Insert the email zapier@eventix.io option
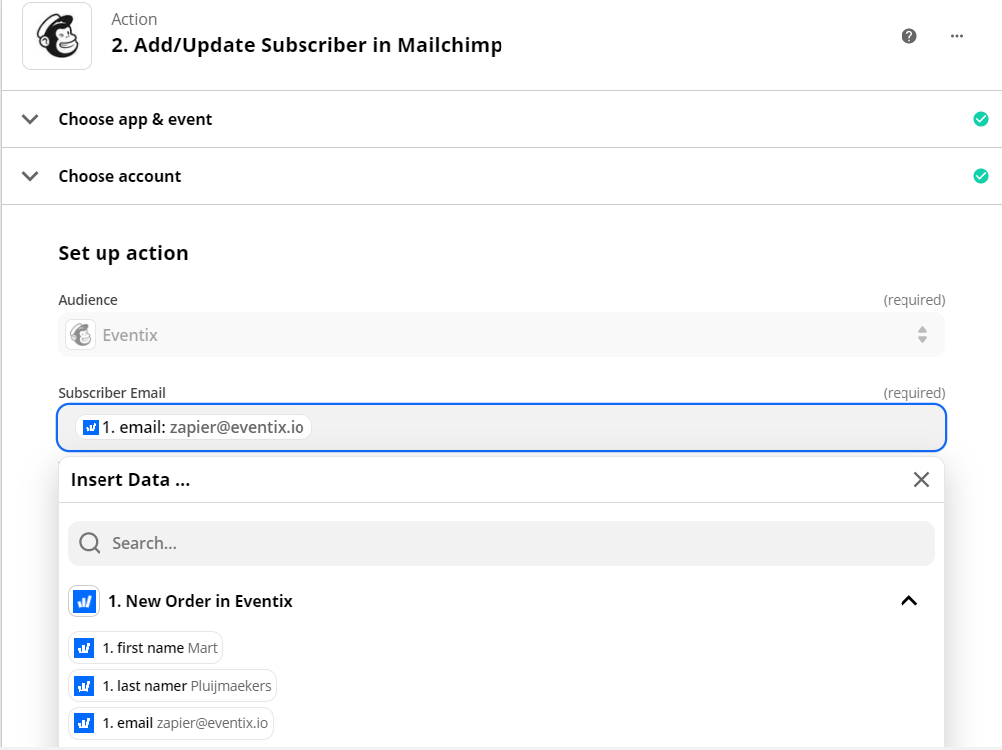 pos(171,723)
